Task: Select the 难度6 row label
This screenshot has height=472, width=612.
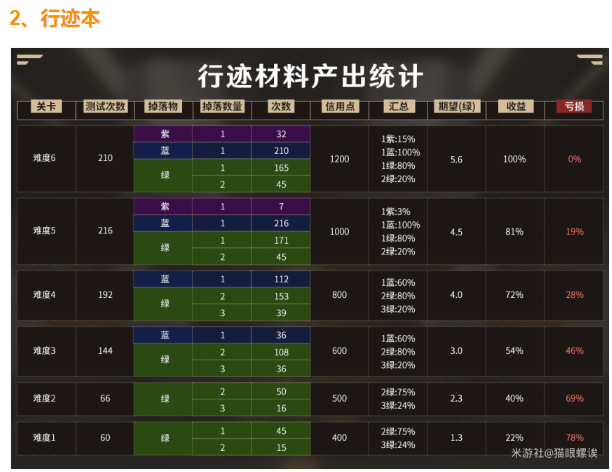Action: pos(47,159)
